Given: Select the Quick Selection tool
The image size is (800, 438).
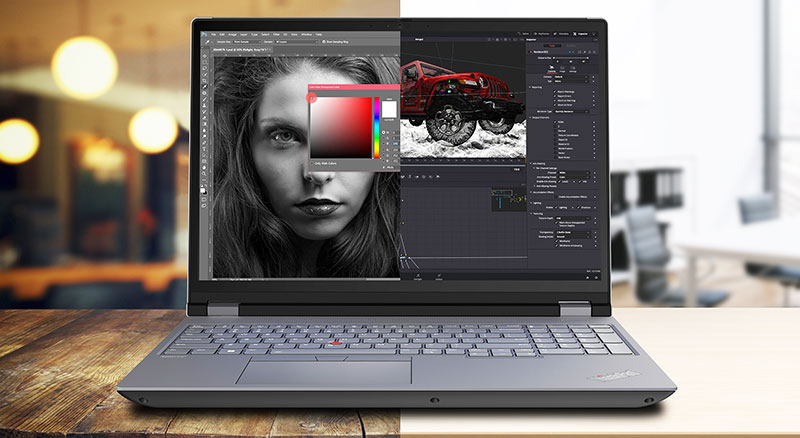Looking at the screenshot, I should [205, 74].
